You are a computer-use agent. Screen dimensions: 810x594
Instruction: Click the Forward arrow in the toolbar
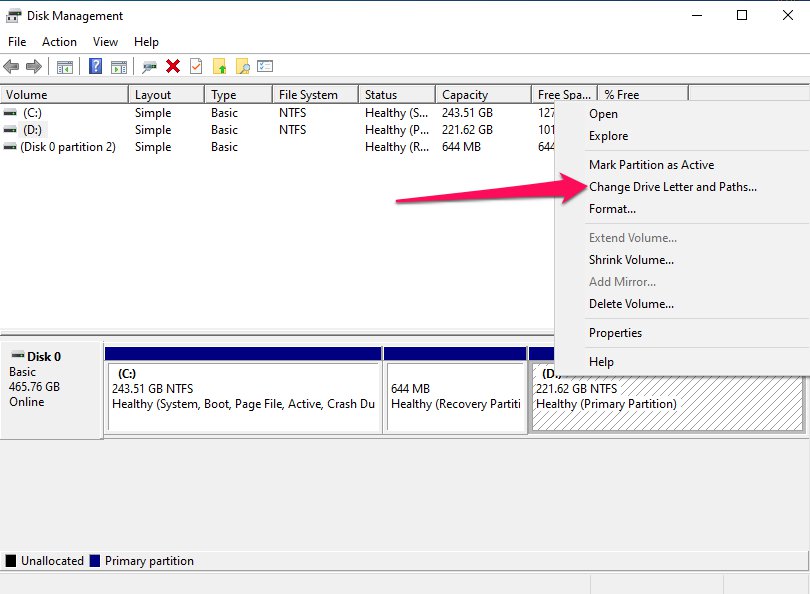click(34, 67)
